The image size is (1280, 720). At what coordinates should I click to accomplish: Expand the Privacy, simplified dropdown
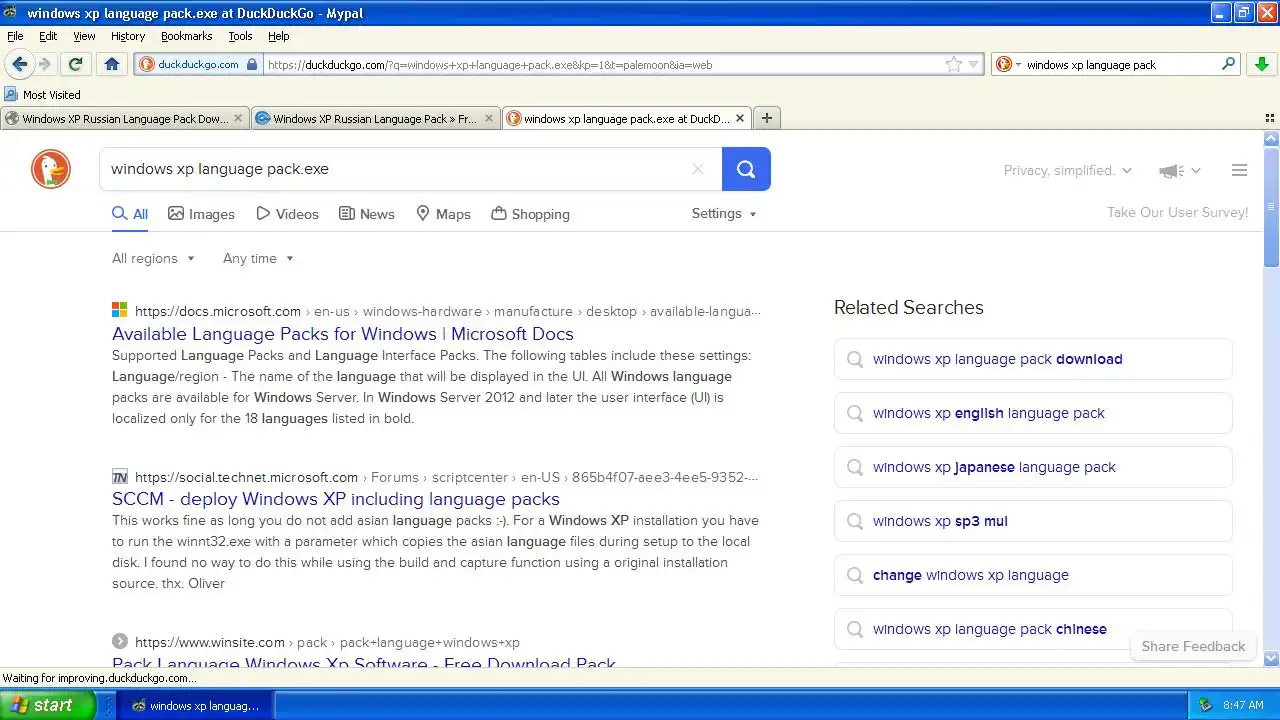(1067, 170)
